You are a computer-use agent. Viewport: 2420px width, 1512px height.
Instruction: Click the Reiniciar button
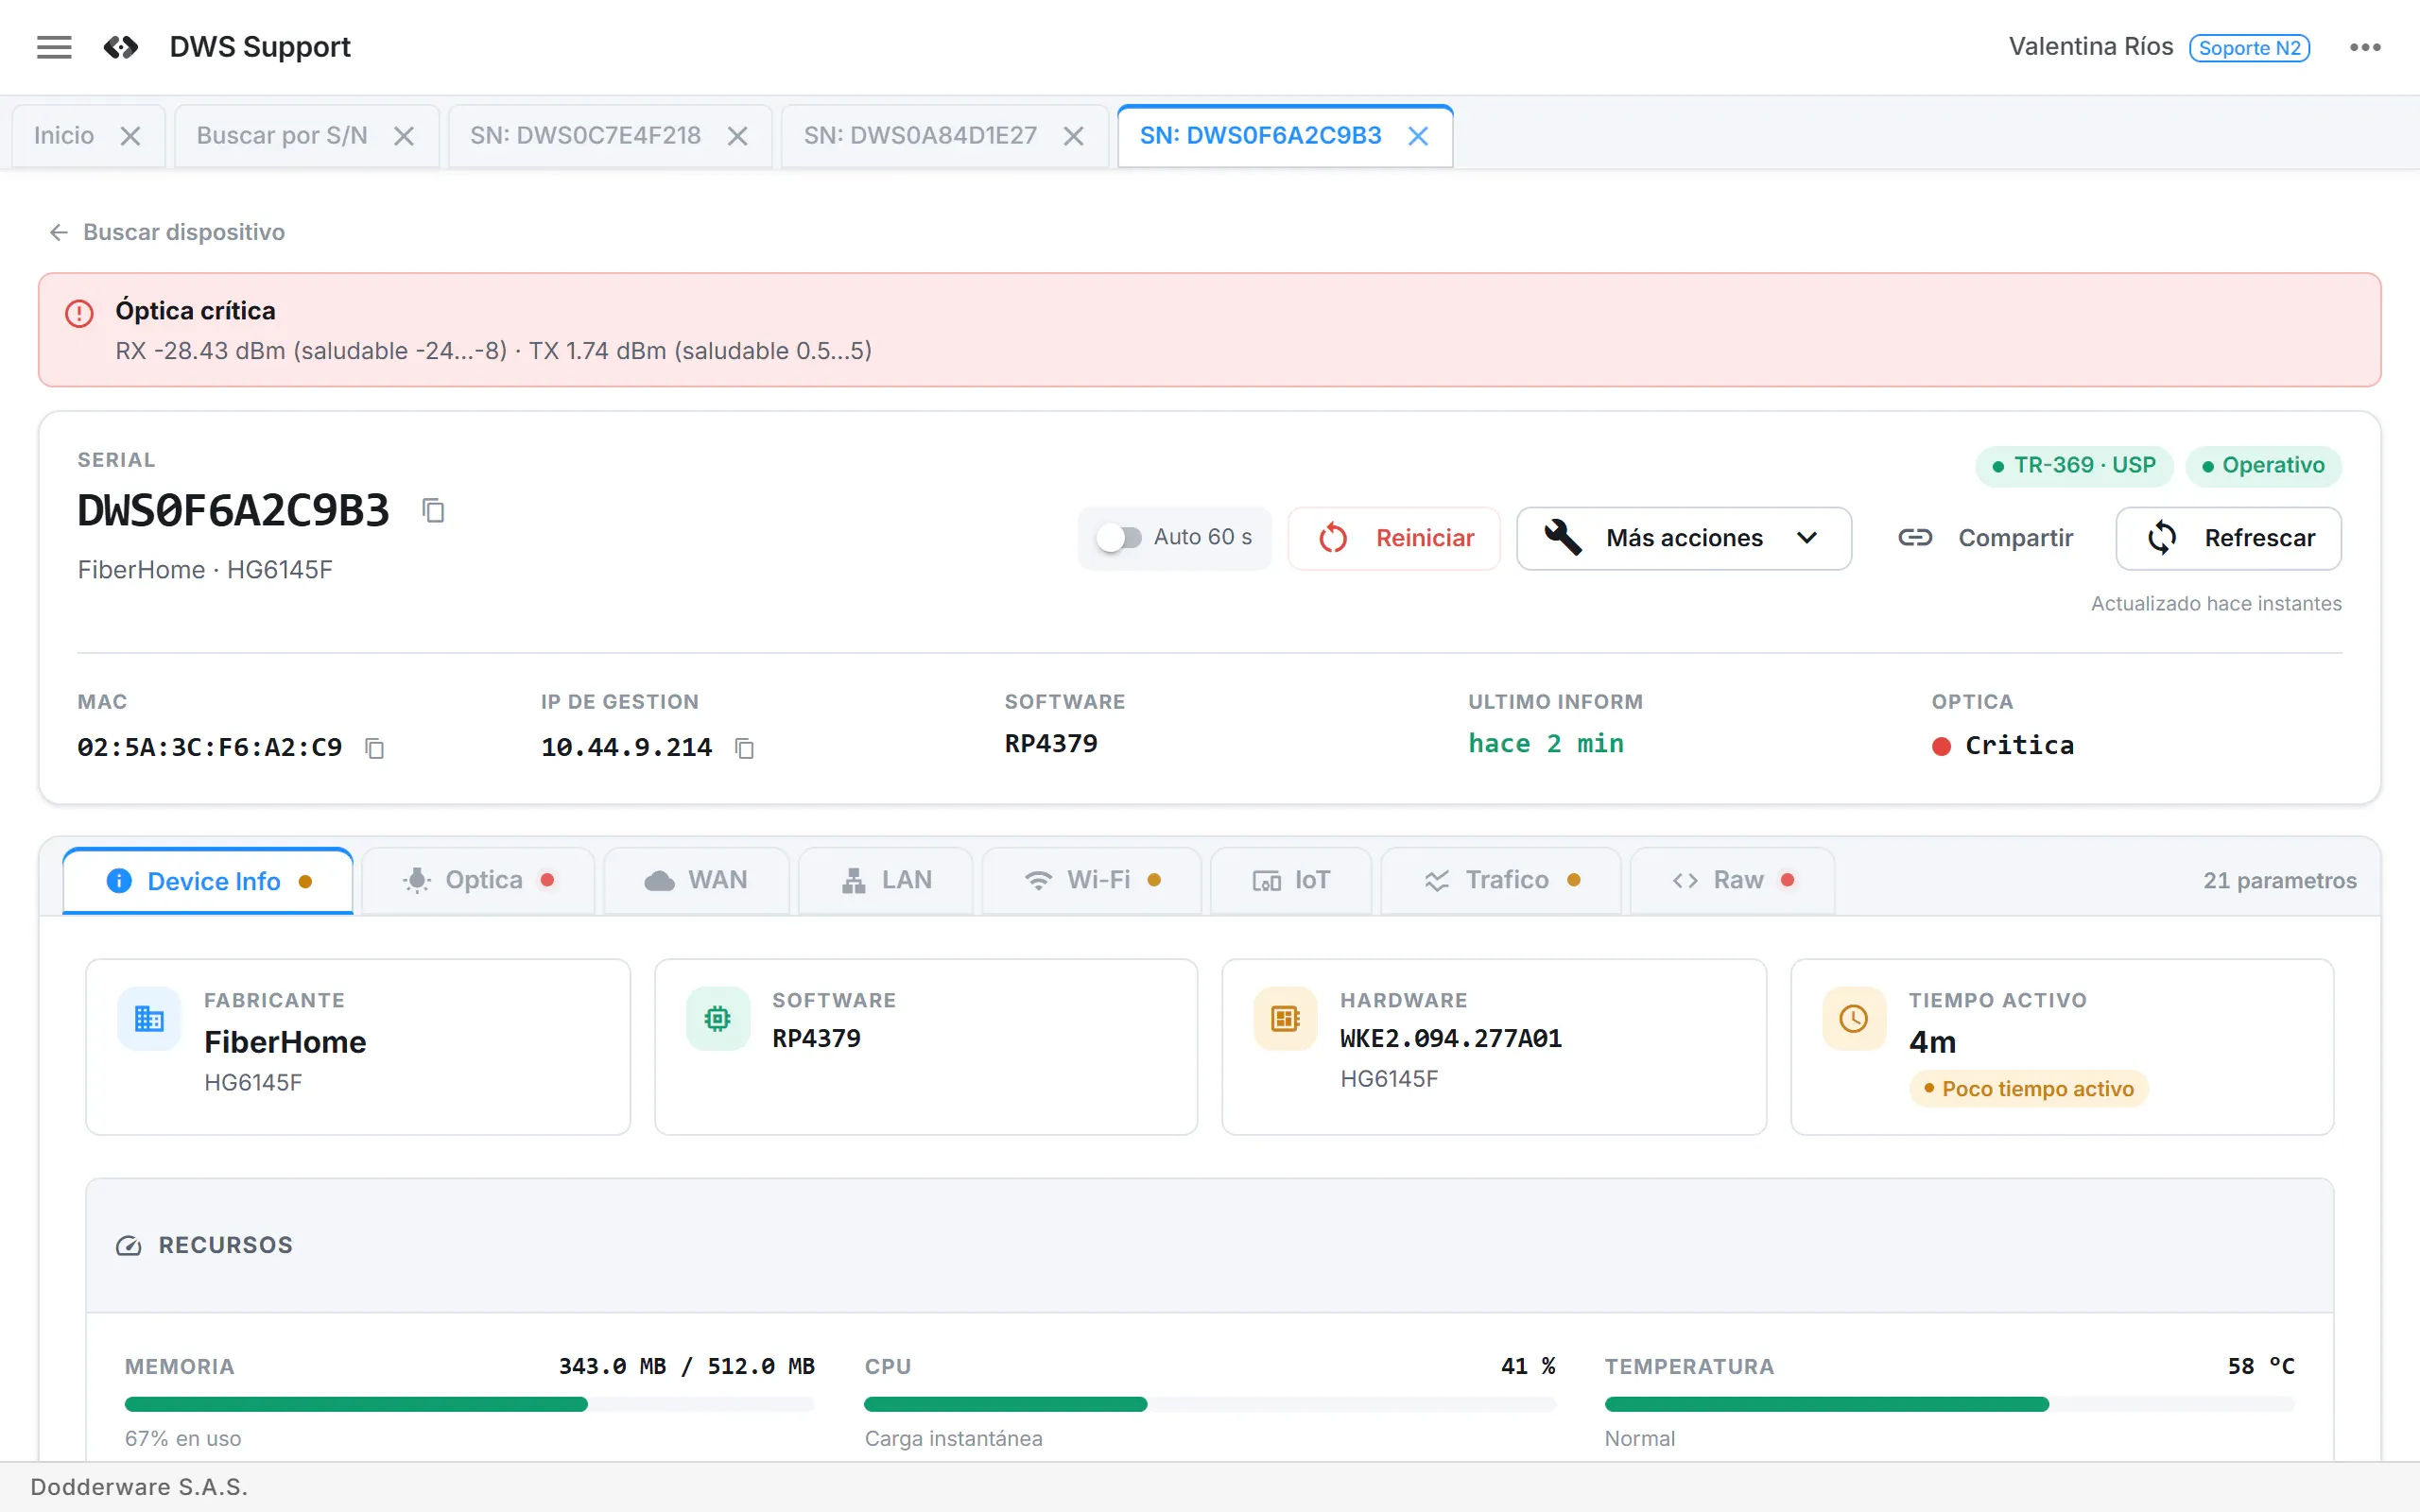1394,538
